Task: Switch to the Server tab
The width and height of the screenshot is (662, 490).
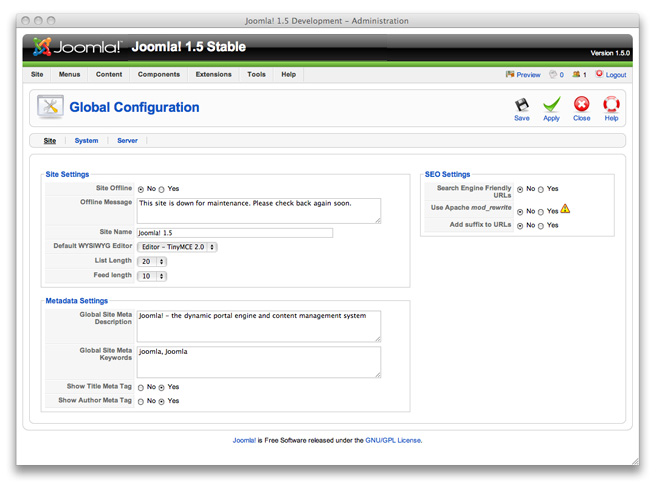Action: [x=127, y=141]
